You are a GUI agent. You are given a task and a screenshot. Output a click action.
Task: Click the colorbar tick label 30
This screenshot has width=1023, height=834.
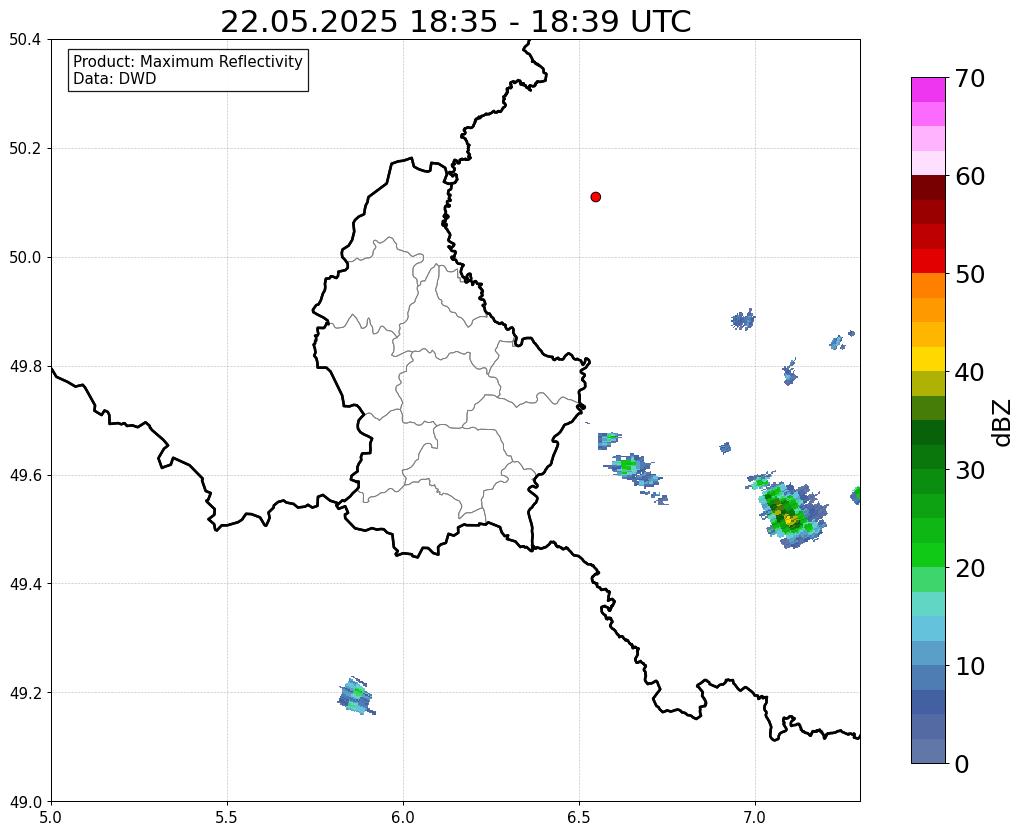(970, 470)
